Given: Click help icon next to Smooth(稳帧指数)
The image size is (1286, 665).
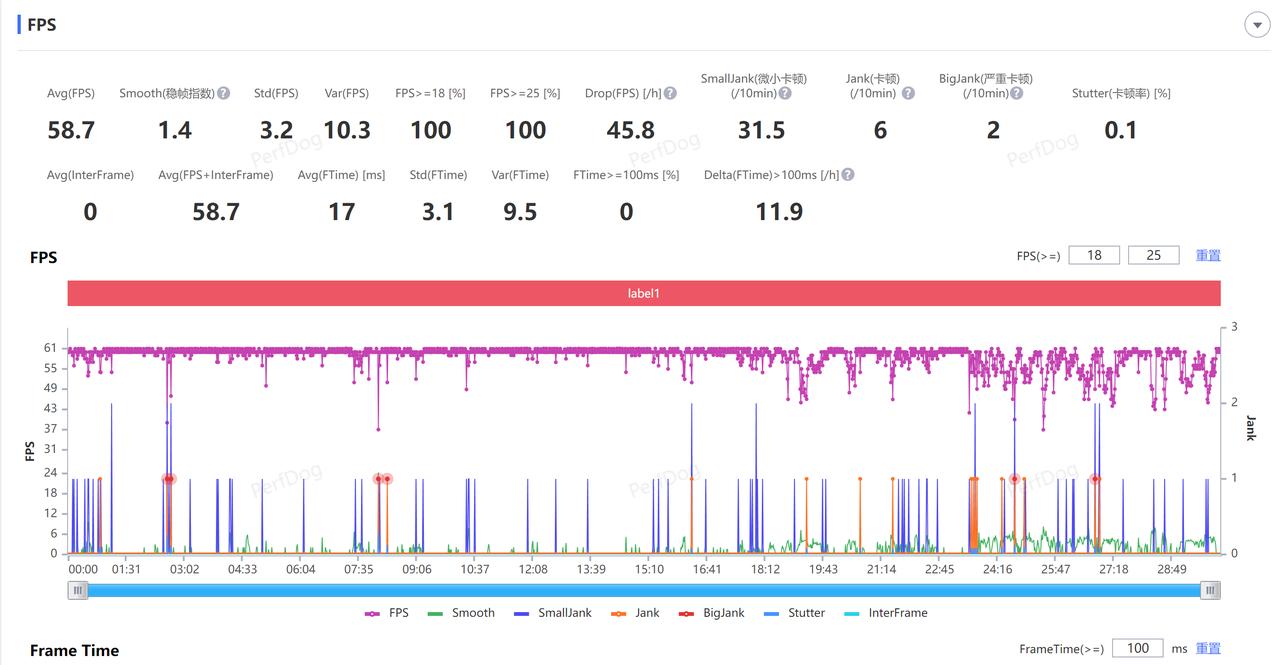Looking at the screenshot, I should point(224,93).
